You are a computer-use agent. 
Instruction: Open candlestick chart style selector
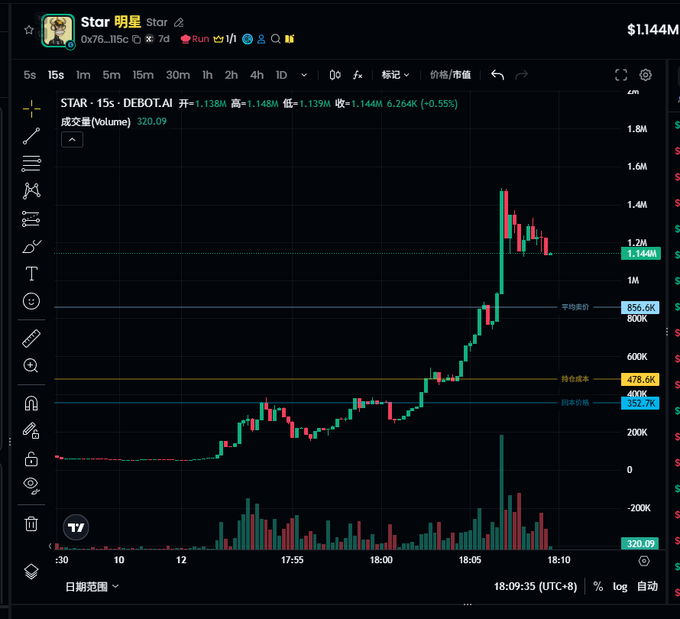pyautogui.click(x=335, y=75)
